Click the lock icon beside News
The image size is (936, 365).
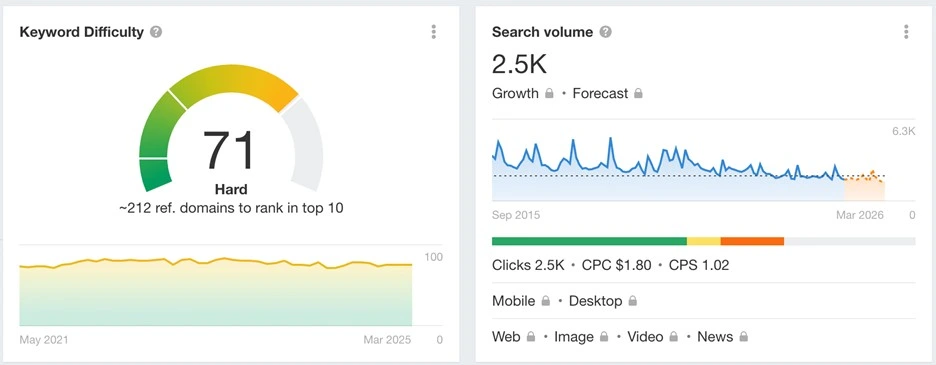pyautogui.click(x=743, y=337)
